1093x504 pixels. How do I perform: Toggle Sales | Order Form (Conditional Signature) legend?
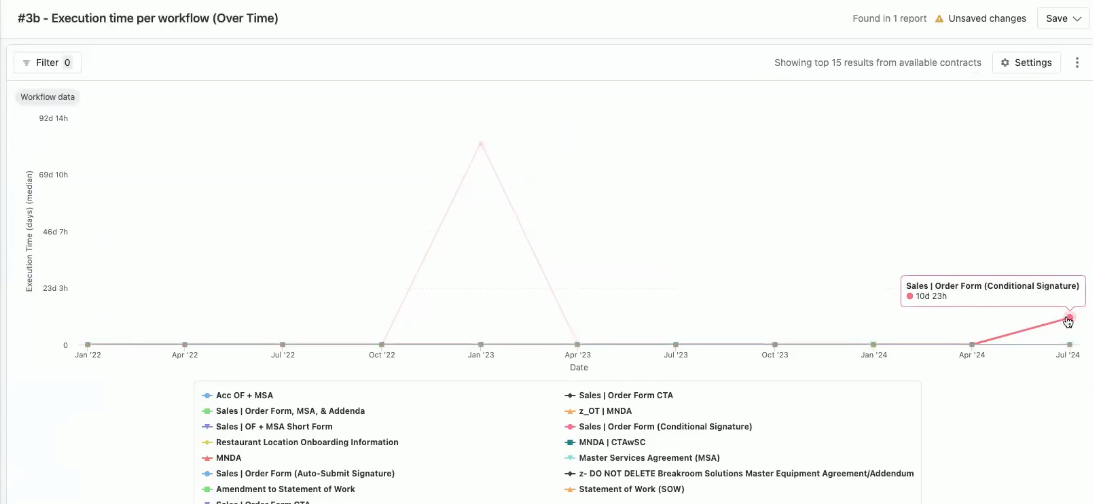(665, 426)
